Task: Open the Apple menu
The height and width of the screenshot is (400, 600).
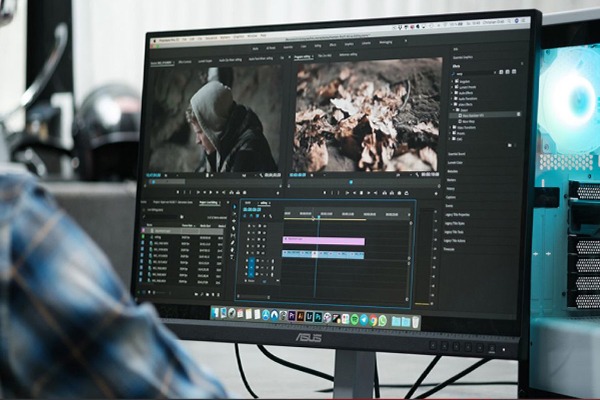Action: (155, 41)
